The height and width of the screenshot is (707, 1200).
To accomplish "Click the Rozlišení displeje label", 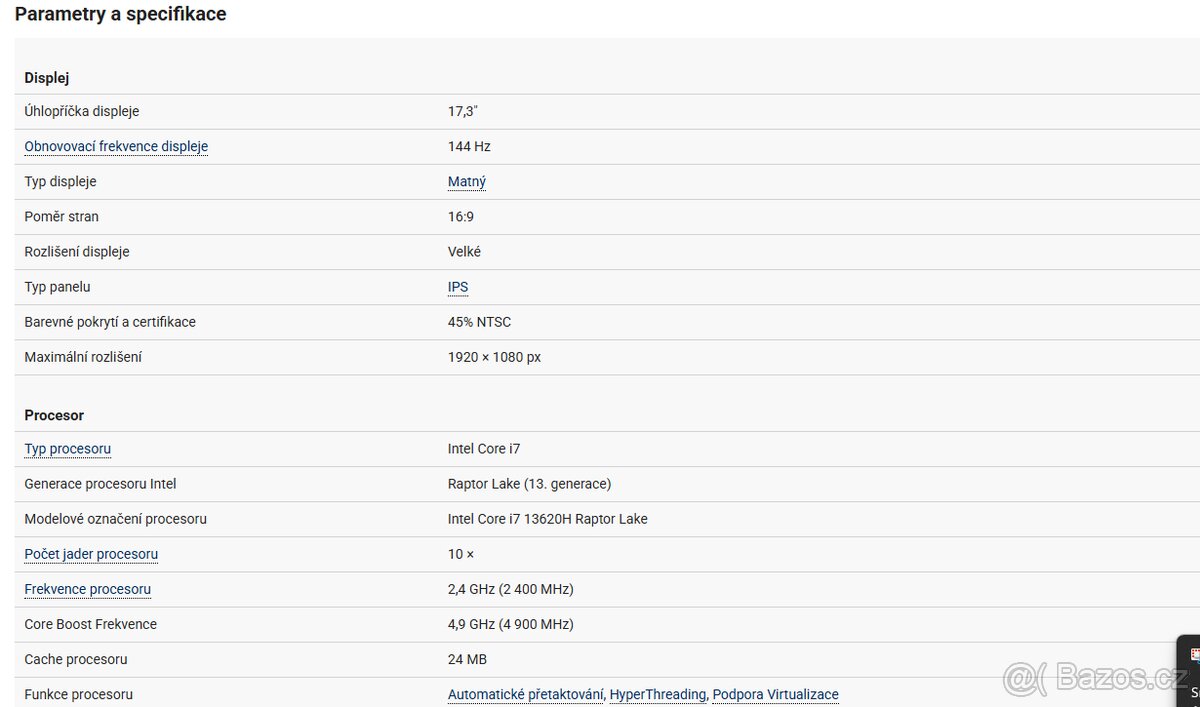I will [x=77, y=252].
